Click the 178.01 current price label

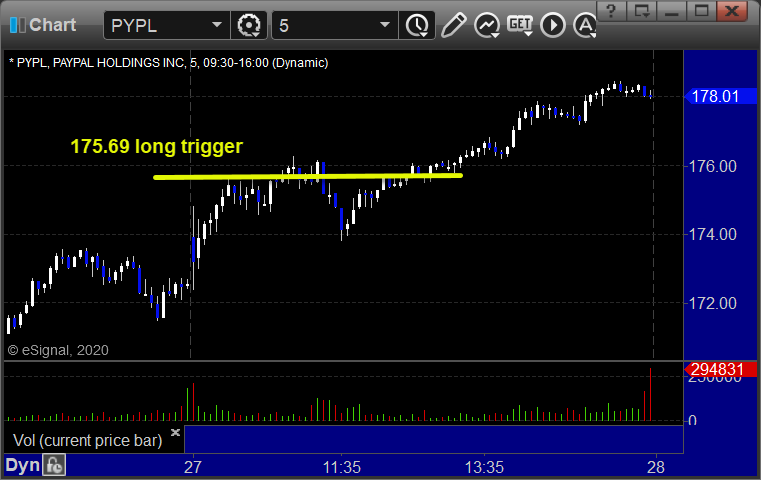[x=720, y=96]
